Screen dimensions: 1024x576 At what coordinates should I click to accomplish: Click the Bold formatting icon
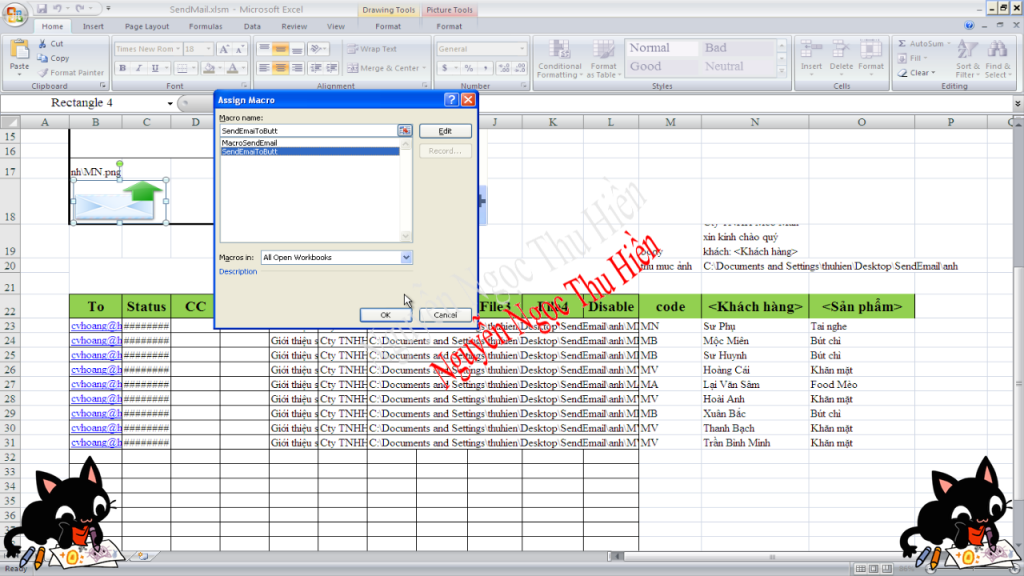tap(124, 69)
